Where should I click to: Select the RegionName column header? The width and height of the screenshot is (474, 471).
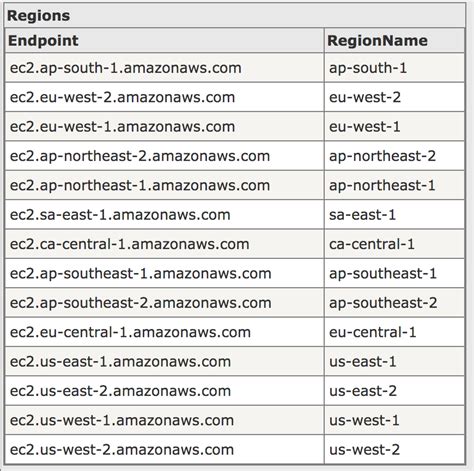point(377,41)
